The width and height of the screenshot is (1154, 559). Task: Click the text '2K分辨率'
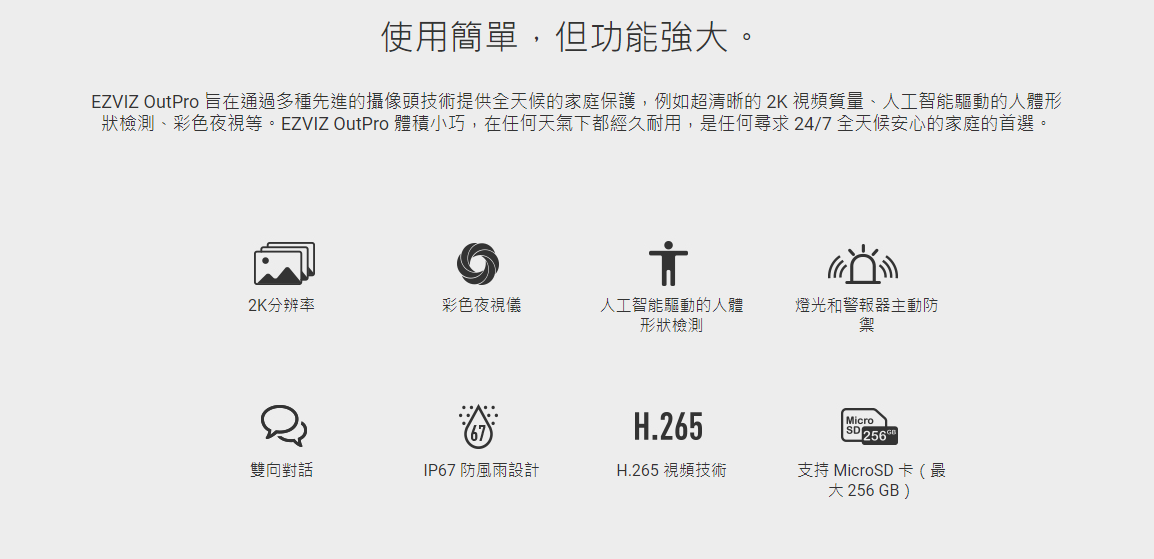pos(281,305)
